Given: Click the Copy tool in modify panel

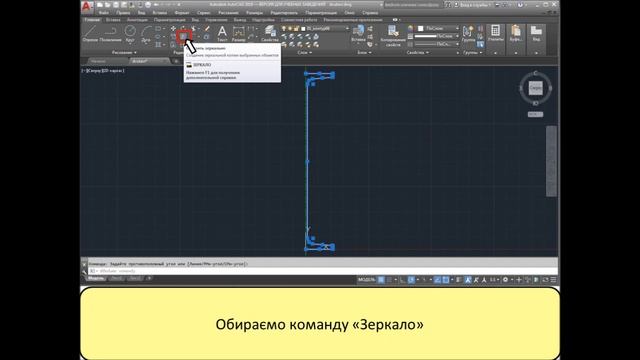Looking at the screenshot, I should (173, 37).
